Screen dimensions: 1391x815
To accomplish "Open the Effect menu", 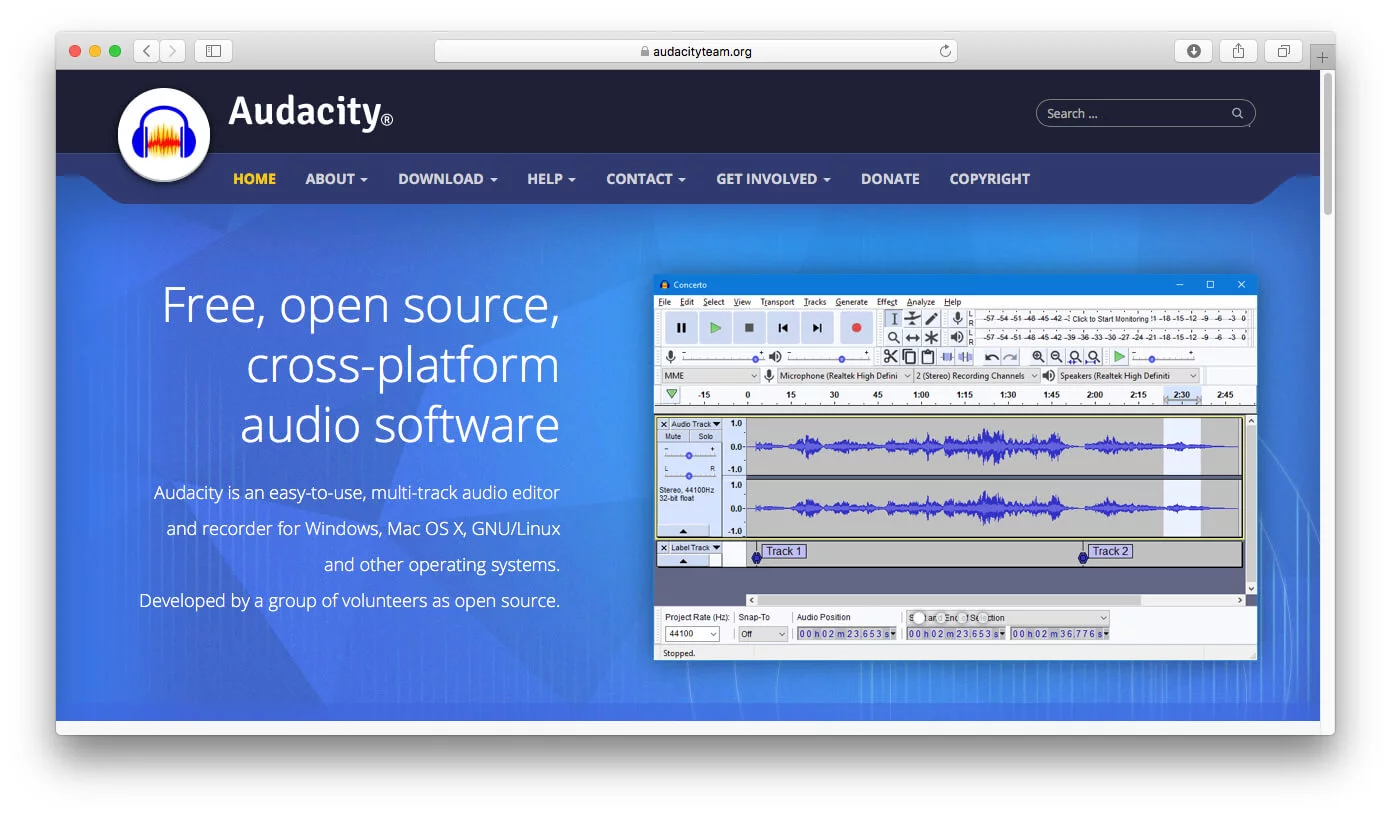I will pyautogui.click(x=887, y=302).
